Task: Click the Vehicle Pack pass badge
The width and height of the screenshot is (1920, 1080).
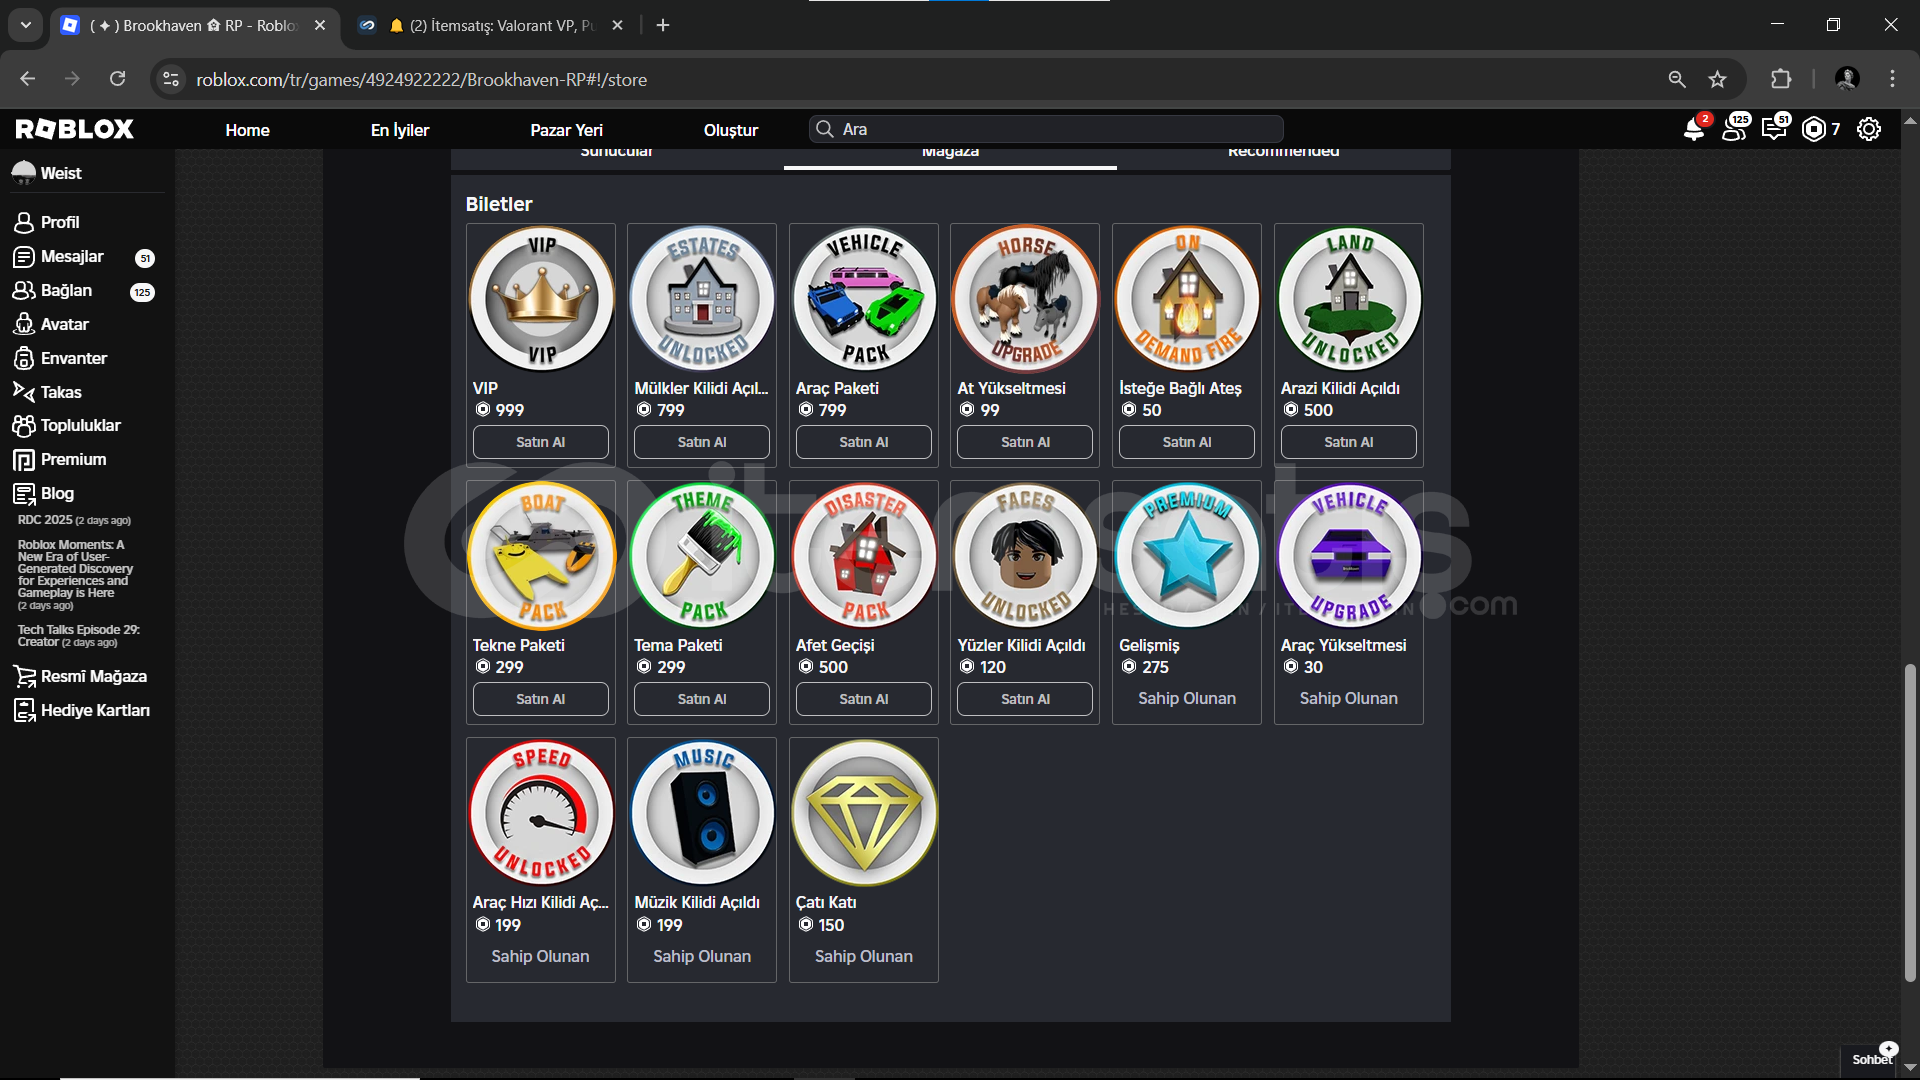Action: (x=864, y=298)
